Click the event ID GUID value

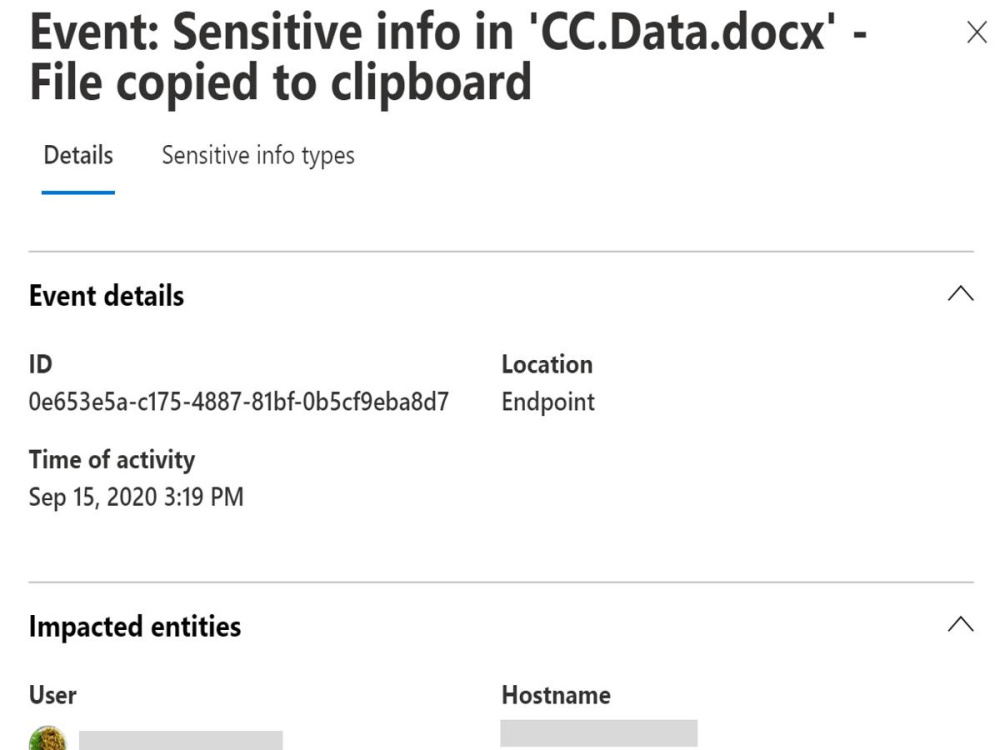pyautogui.click(x=239, y=402)
